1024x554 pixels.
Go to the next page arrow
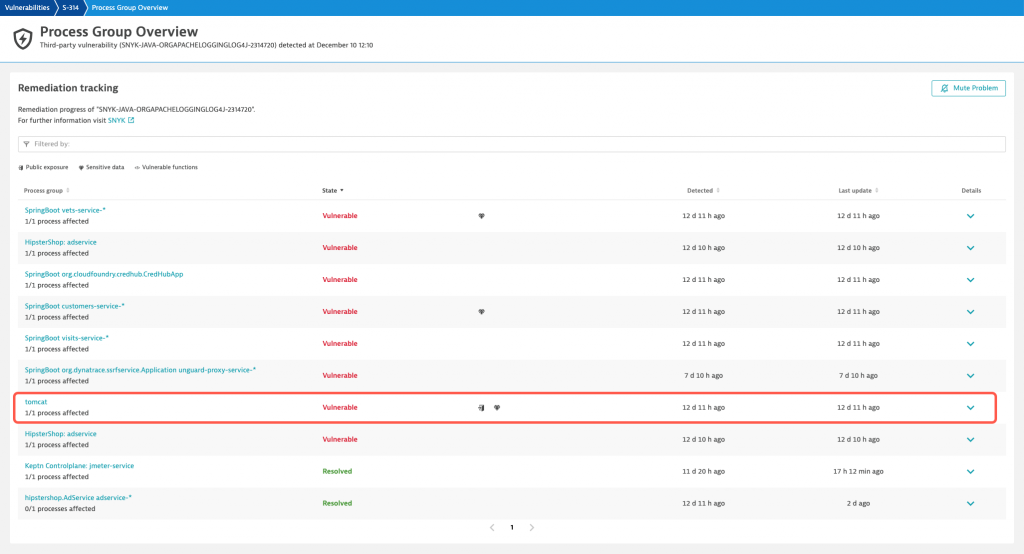[532, 527]
